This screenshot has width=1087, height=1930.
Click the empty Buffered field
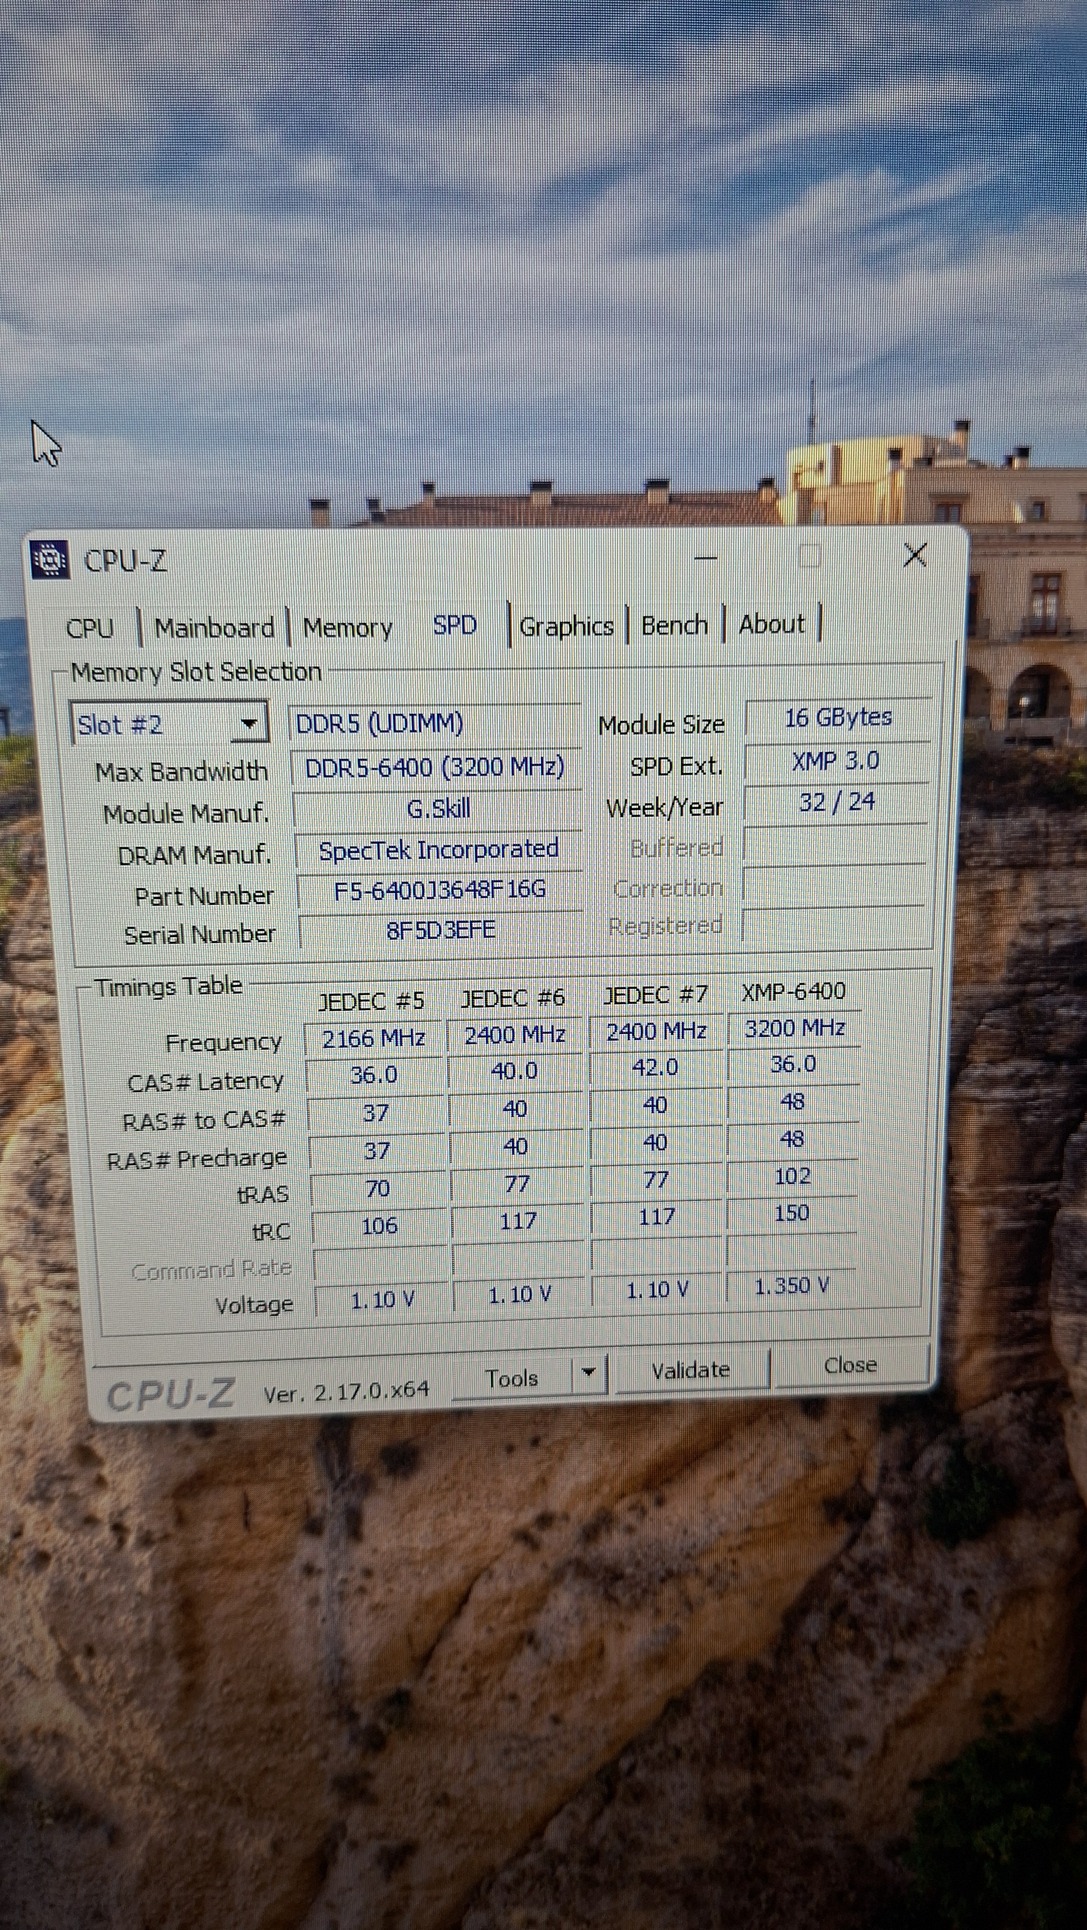pyautogui.click(x=835, y=845)
